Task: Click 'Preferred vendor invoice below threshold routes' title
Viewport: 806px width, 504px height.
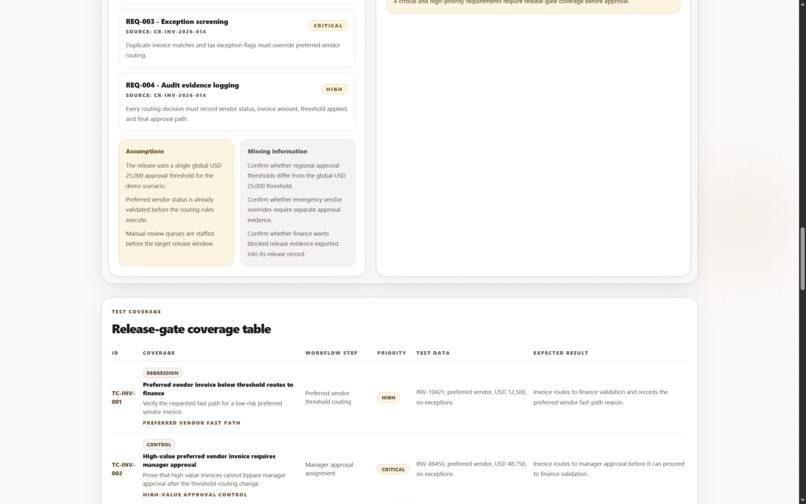Action: point(218,389)
